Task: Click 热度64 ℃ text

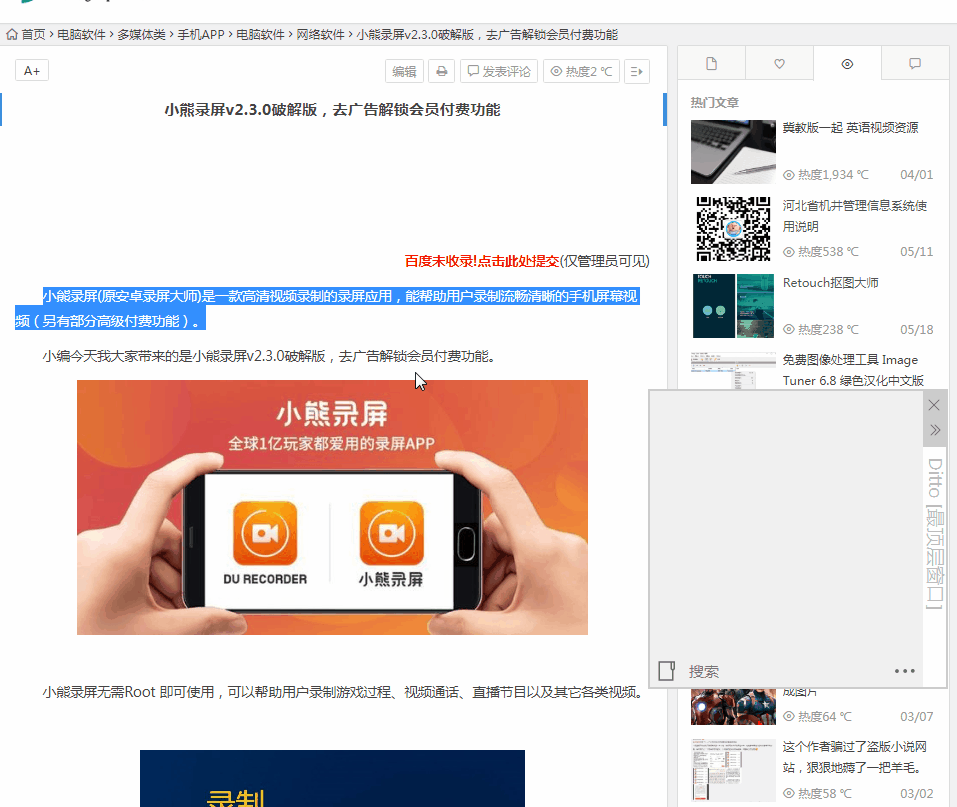Action: click(825, 717)
